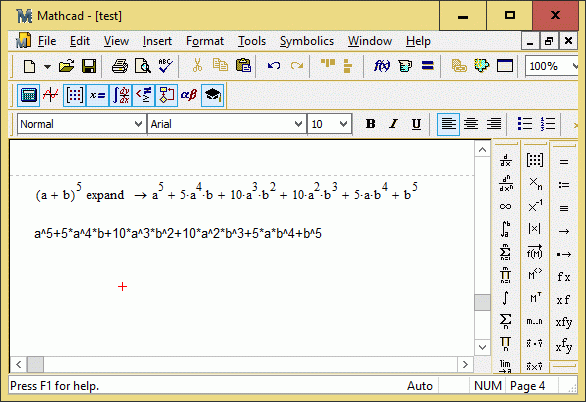Apply Italic formatting

pyautogui.click(x=393, y=124)
